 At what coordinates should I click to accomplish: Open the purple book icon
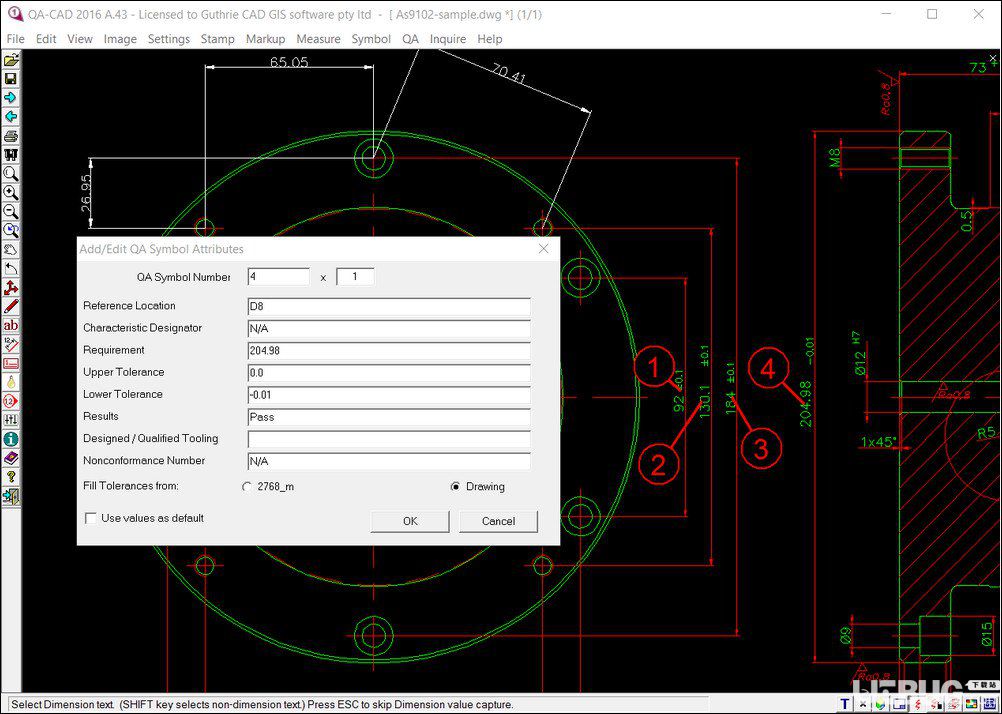11,458
